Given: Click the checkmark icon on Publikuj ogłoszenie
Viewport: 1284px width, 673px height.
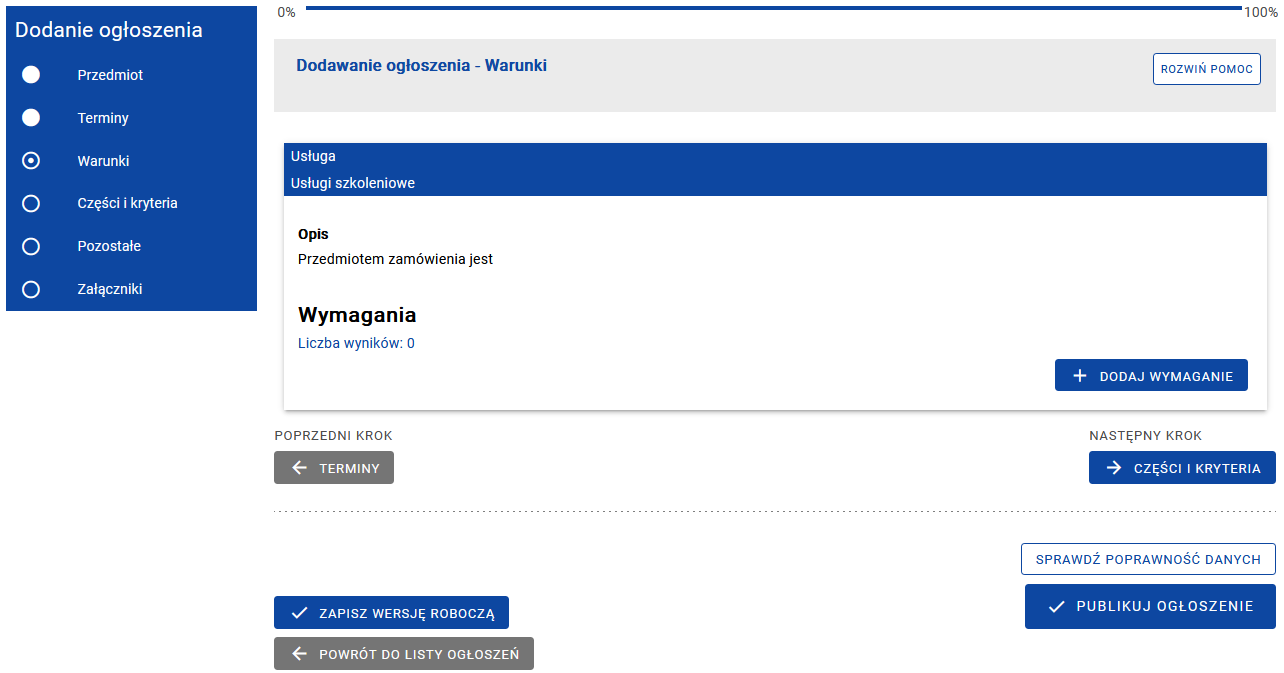Looking at the screenshot, I should tap(1056, 606).
